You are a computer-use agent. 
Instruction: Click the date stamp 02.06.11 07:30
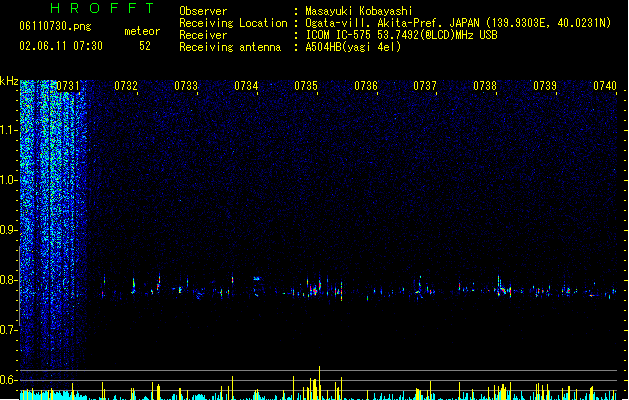[61, 46]
